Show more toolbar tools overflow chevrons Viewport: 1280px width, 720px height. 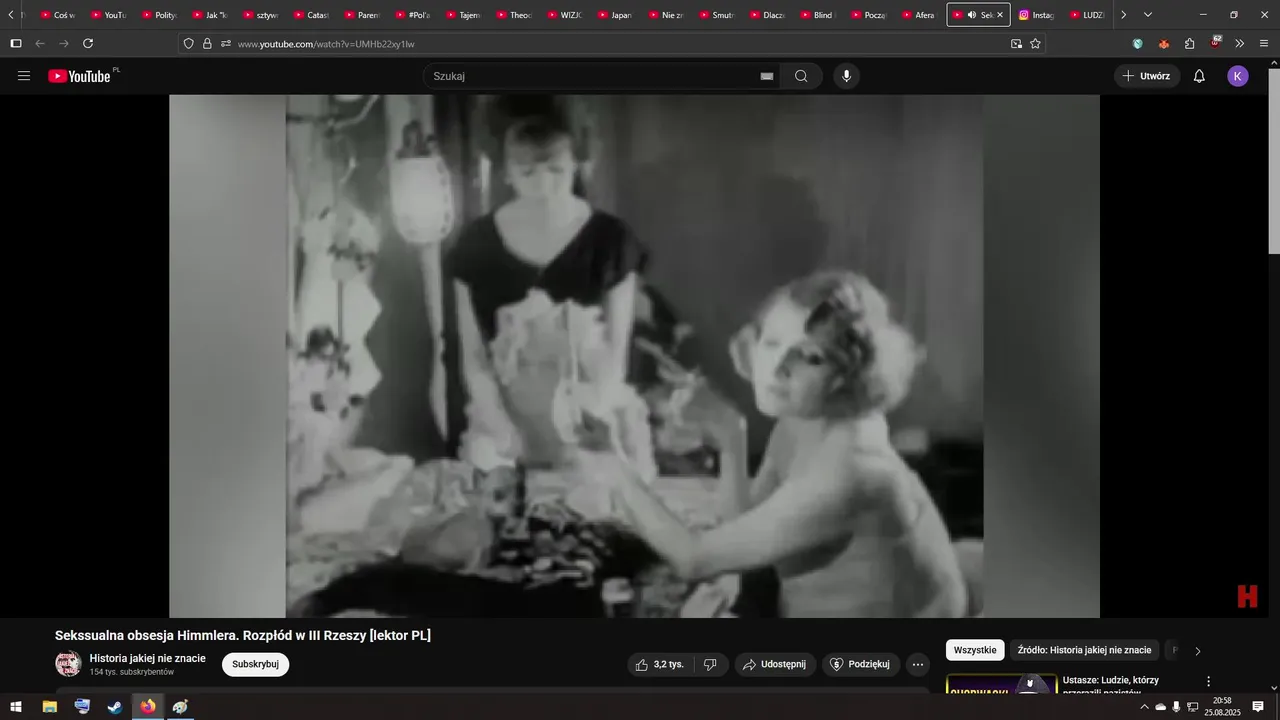point(1239,43)
